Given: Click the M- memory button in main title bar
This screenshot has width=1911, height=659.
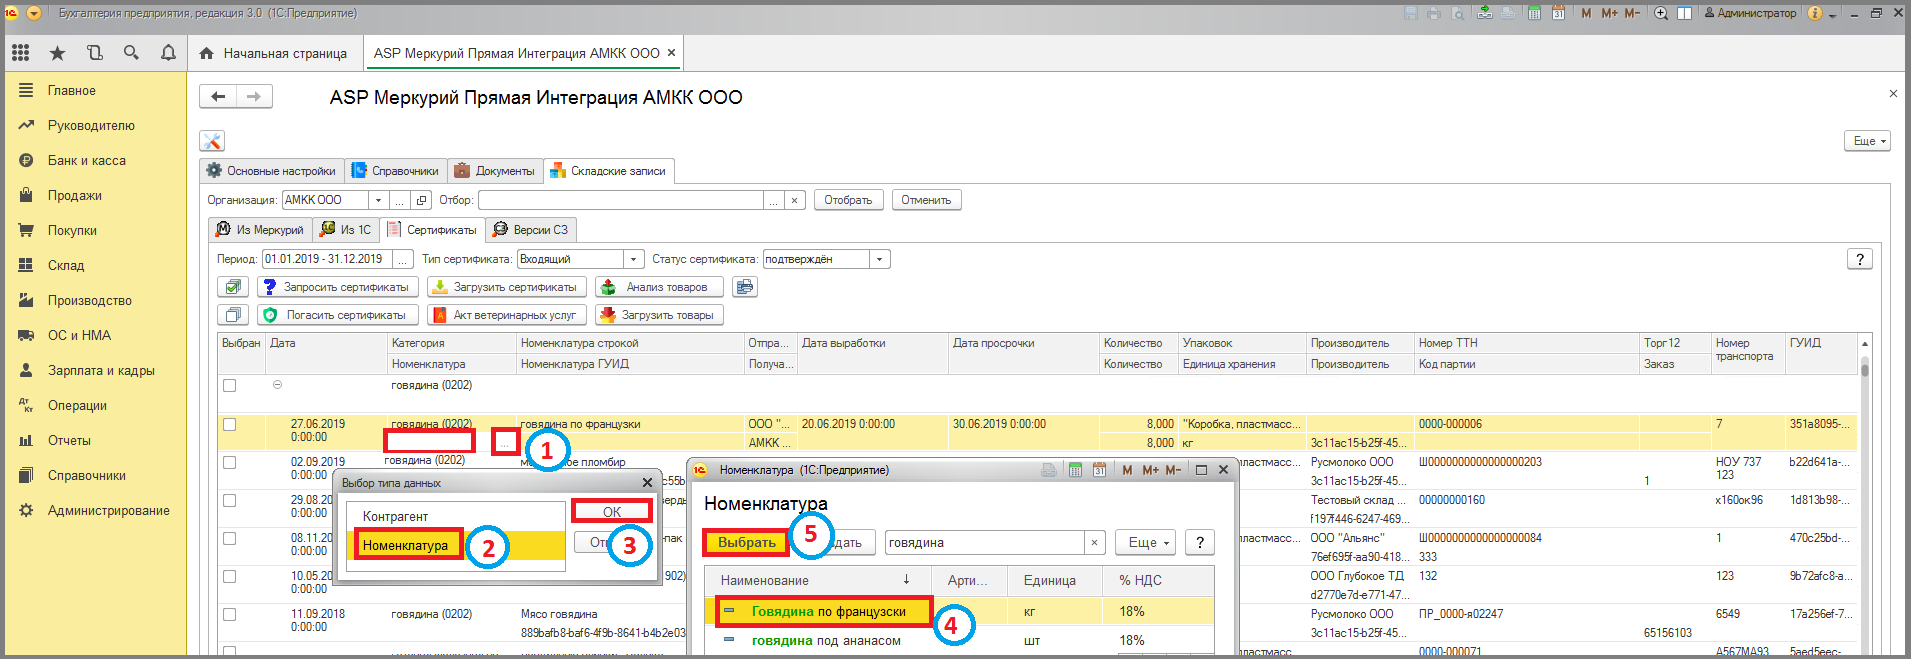Looking at the screenshot, I should (1632, 13).
